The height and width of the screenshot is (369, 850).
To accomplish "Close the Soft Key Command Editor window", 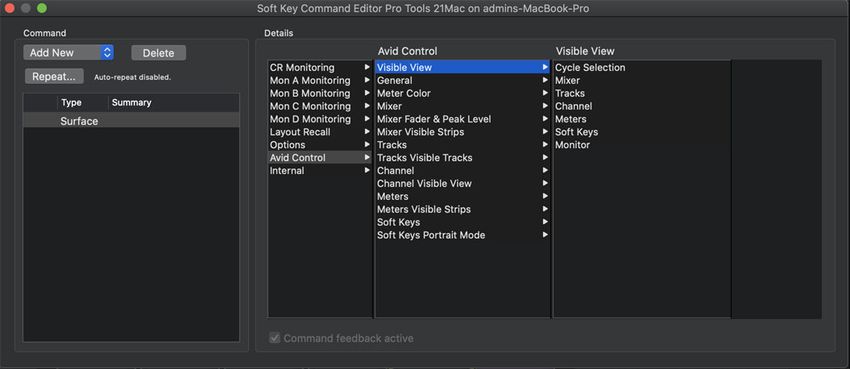I will [x=9, y=8].
